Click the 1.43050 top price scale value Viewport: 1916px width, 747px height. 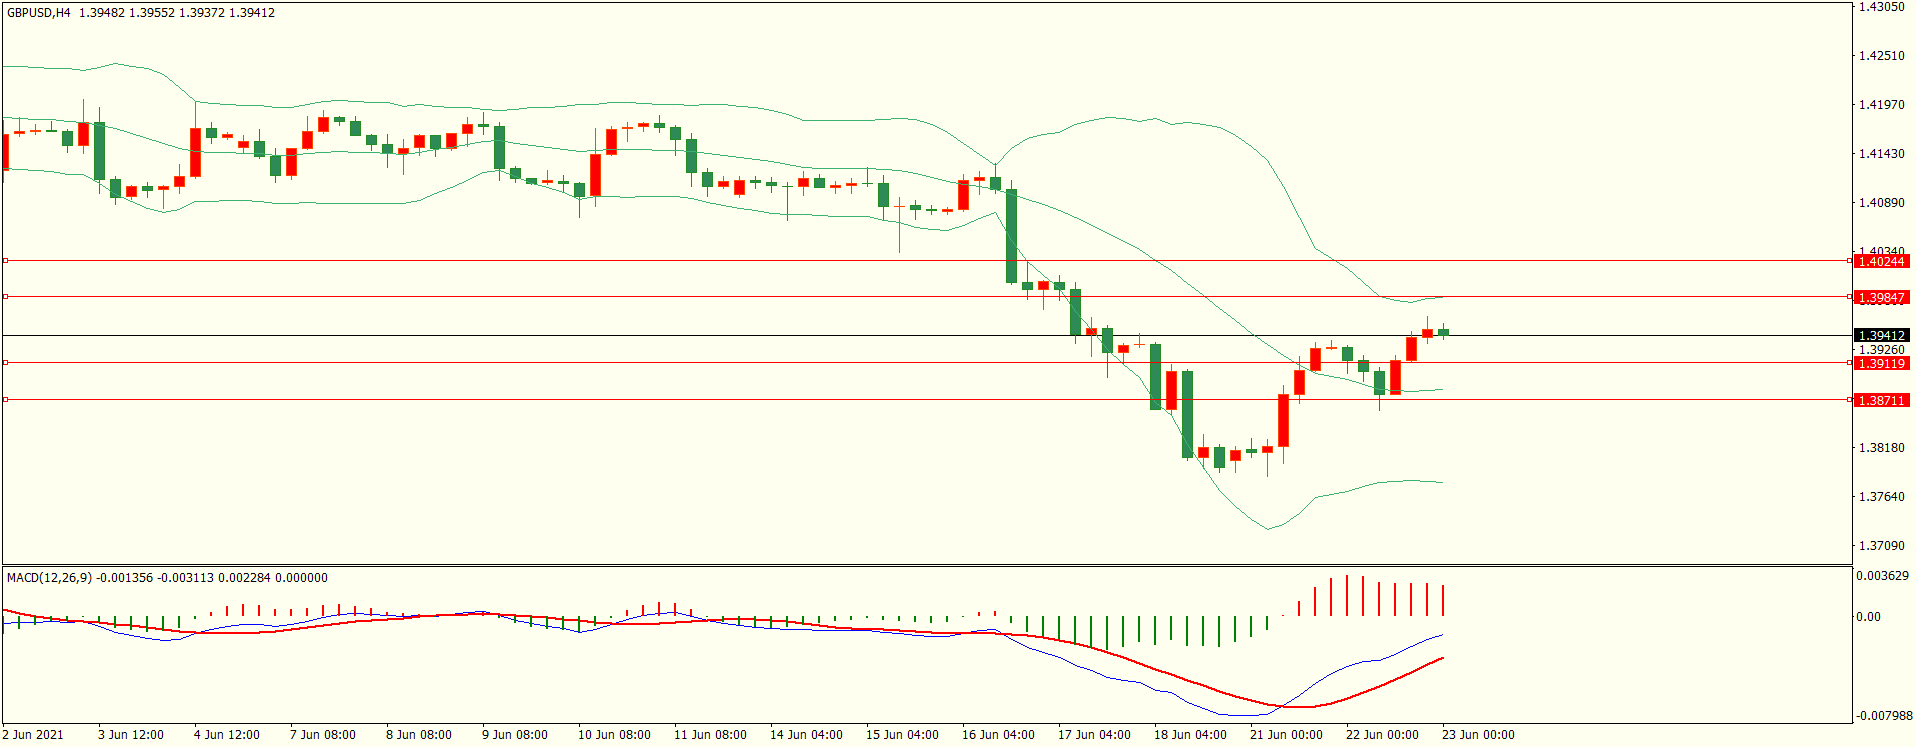[1881, 7]
